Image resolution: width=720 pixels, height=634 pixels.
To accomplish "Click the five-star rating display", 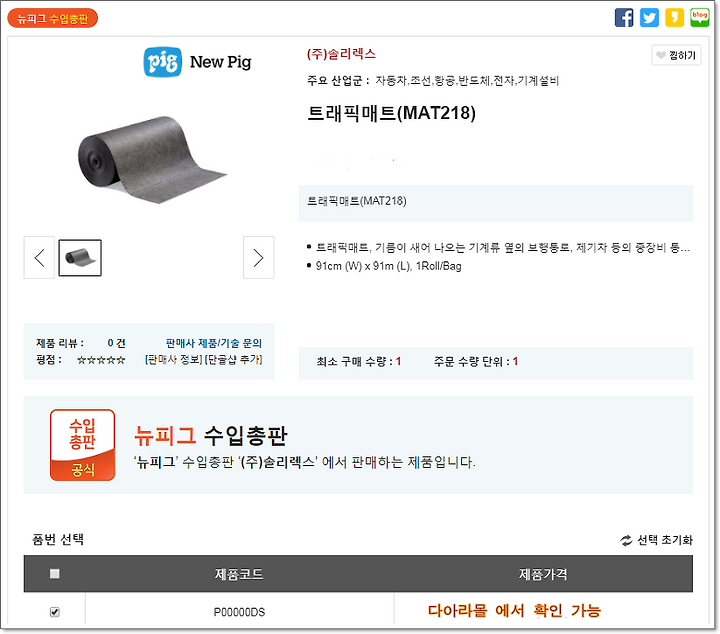I will click(x=101, y=360).
